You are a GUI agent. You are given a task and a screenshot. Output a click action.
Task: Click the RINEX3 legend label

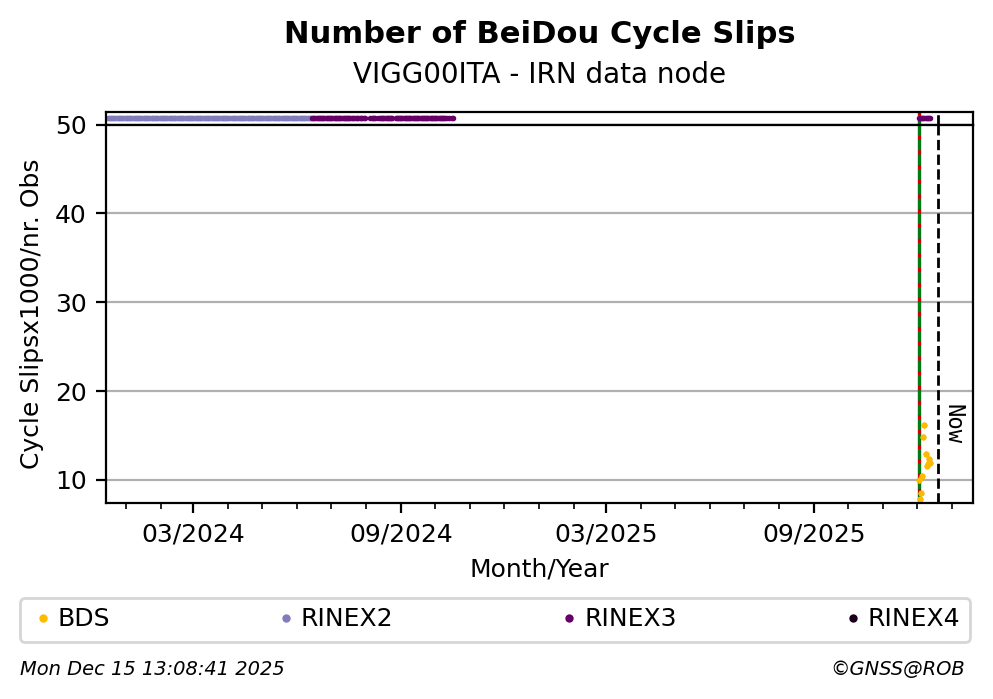tap(630, 619)
